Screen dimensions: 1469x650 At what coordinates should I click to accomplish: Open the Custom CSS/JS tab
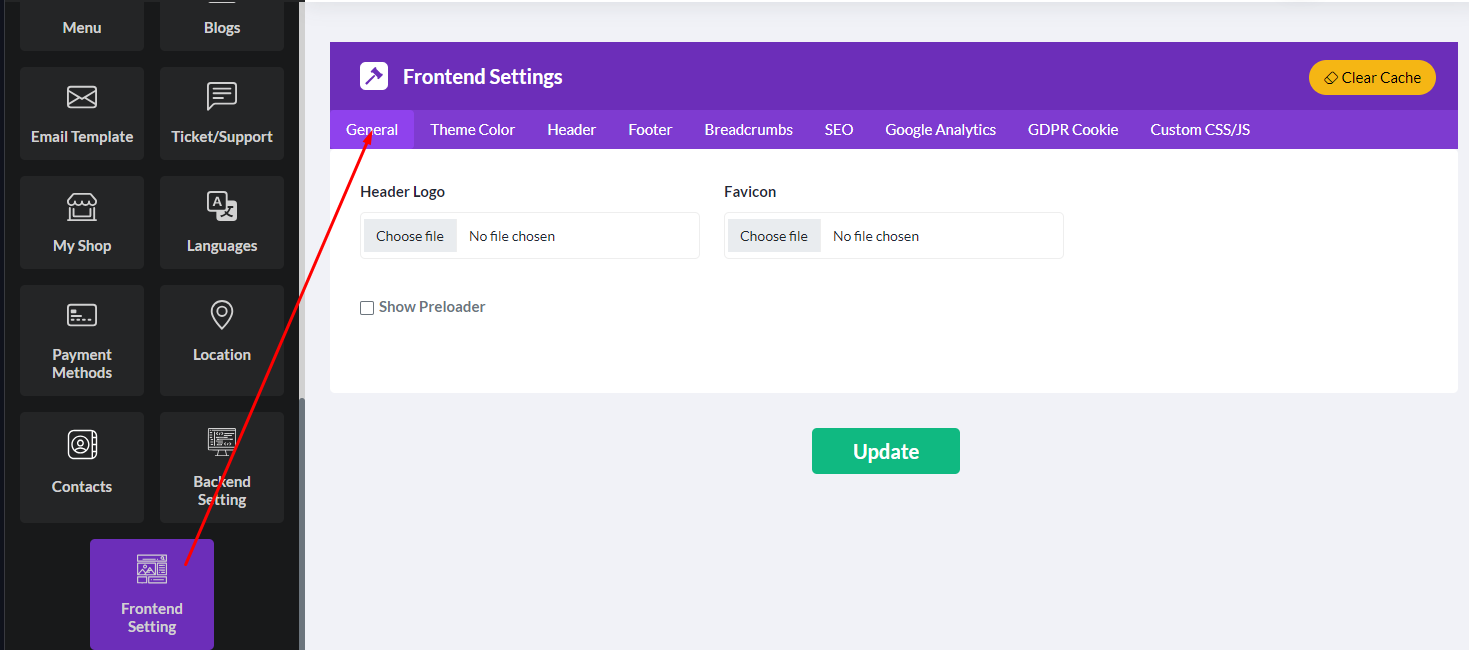1200,130
